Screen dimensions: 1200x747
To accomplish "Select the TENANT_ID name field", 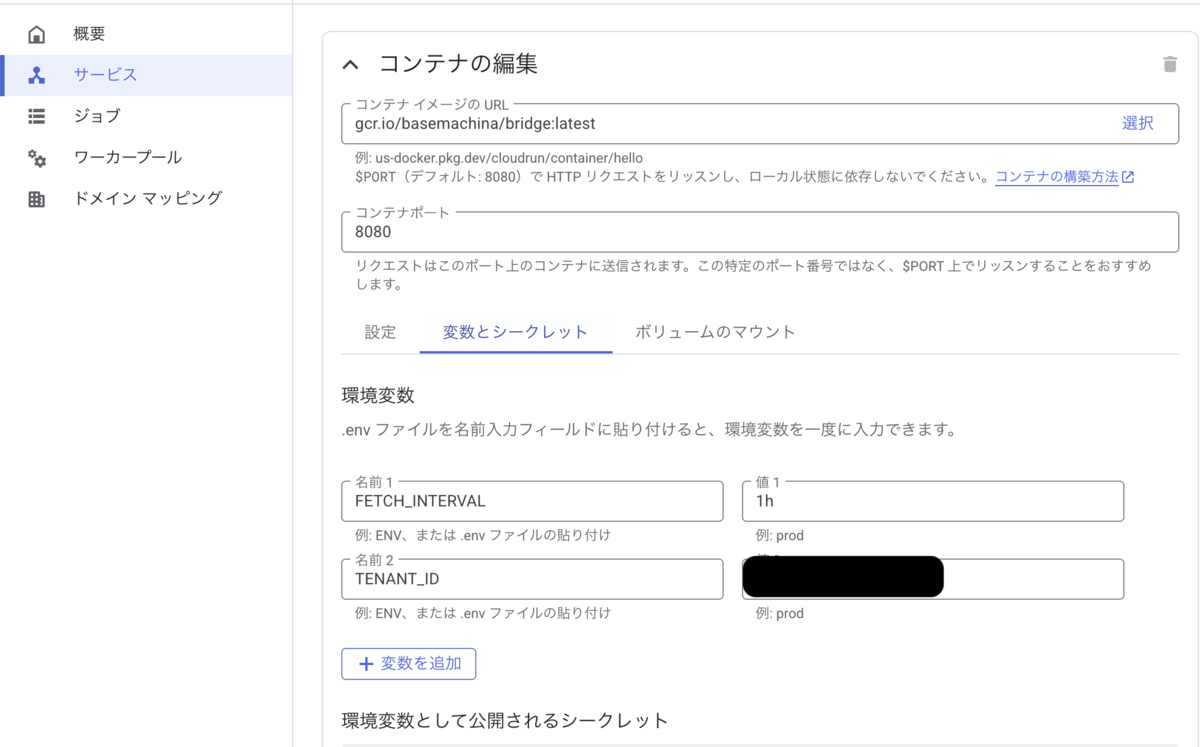I will pyautogui.click(x=532, y=579).
